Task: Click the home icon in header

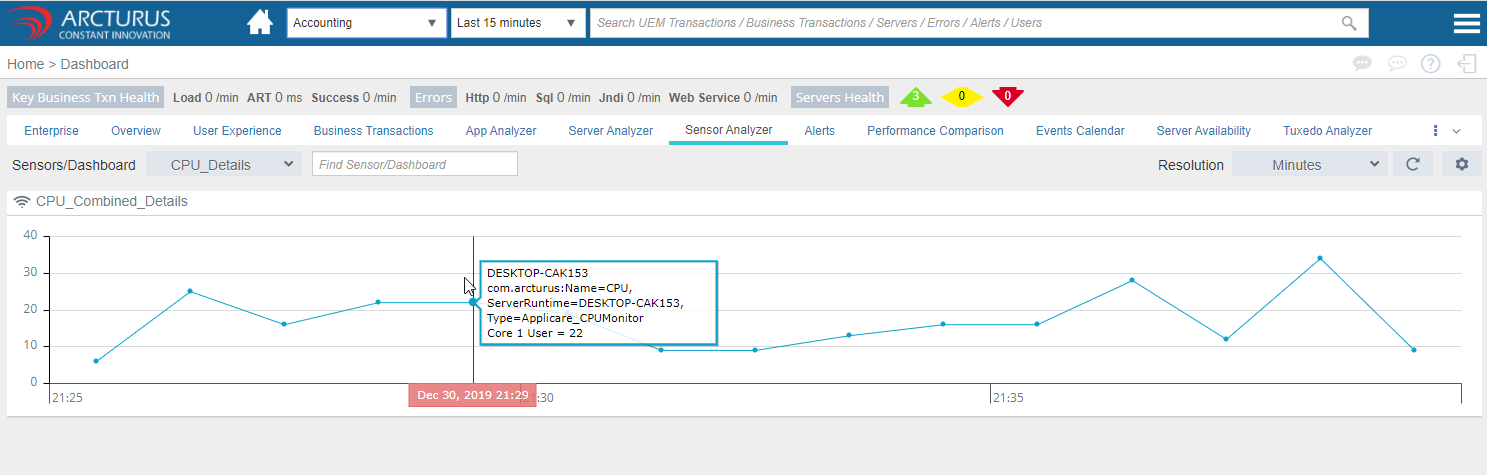Action: 260,23
